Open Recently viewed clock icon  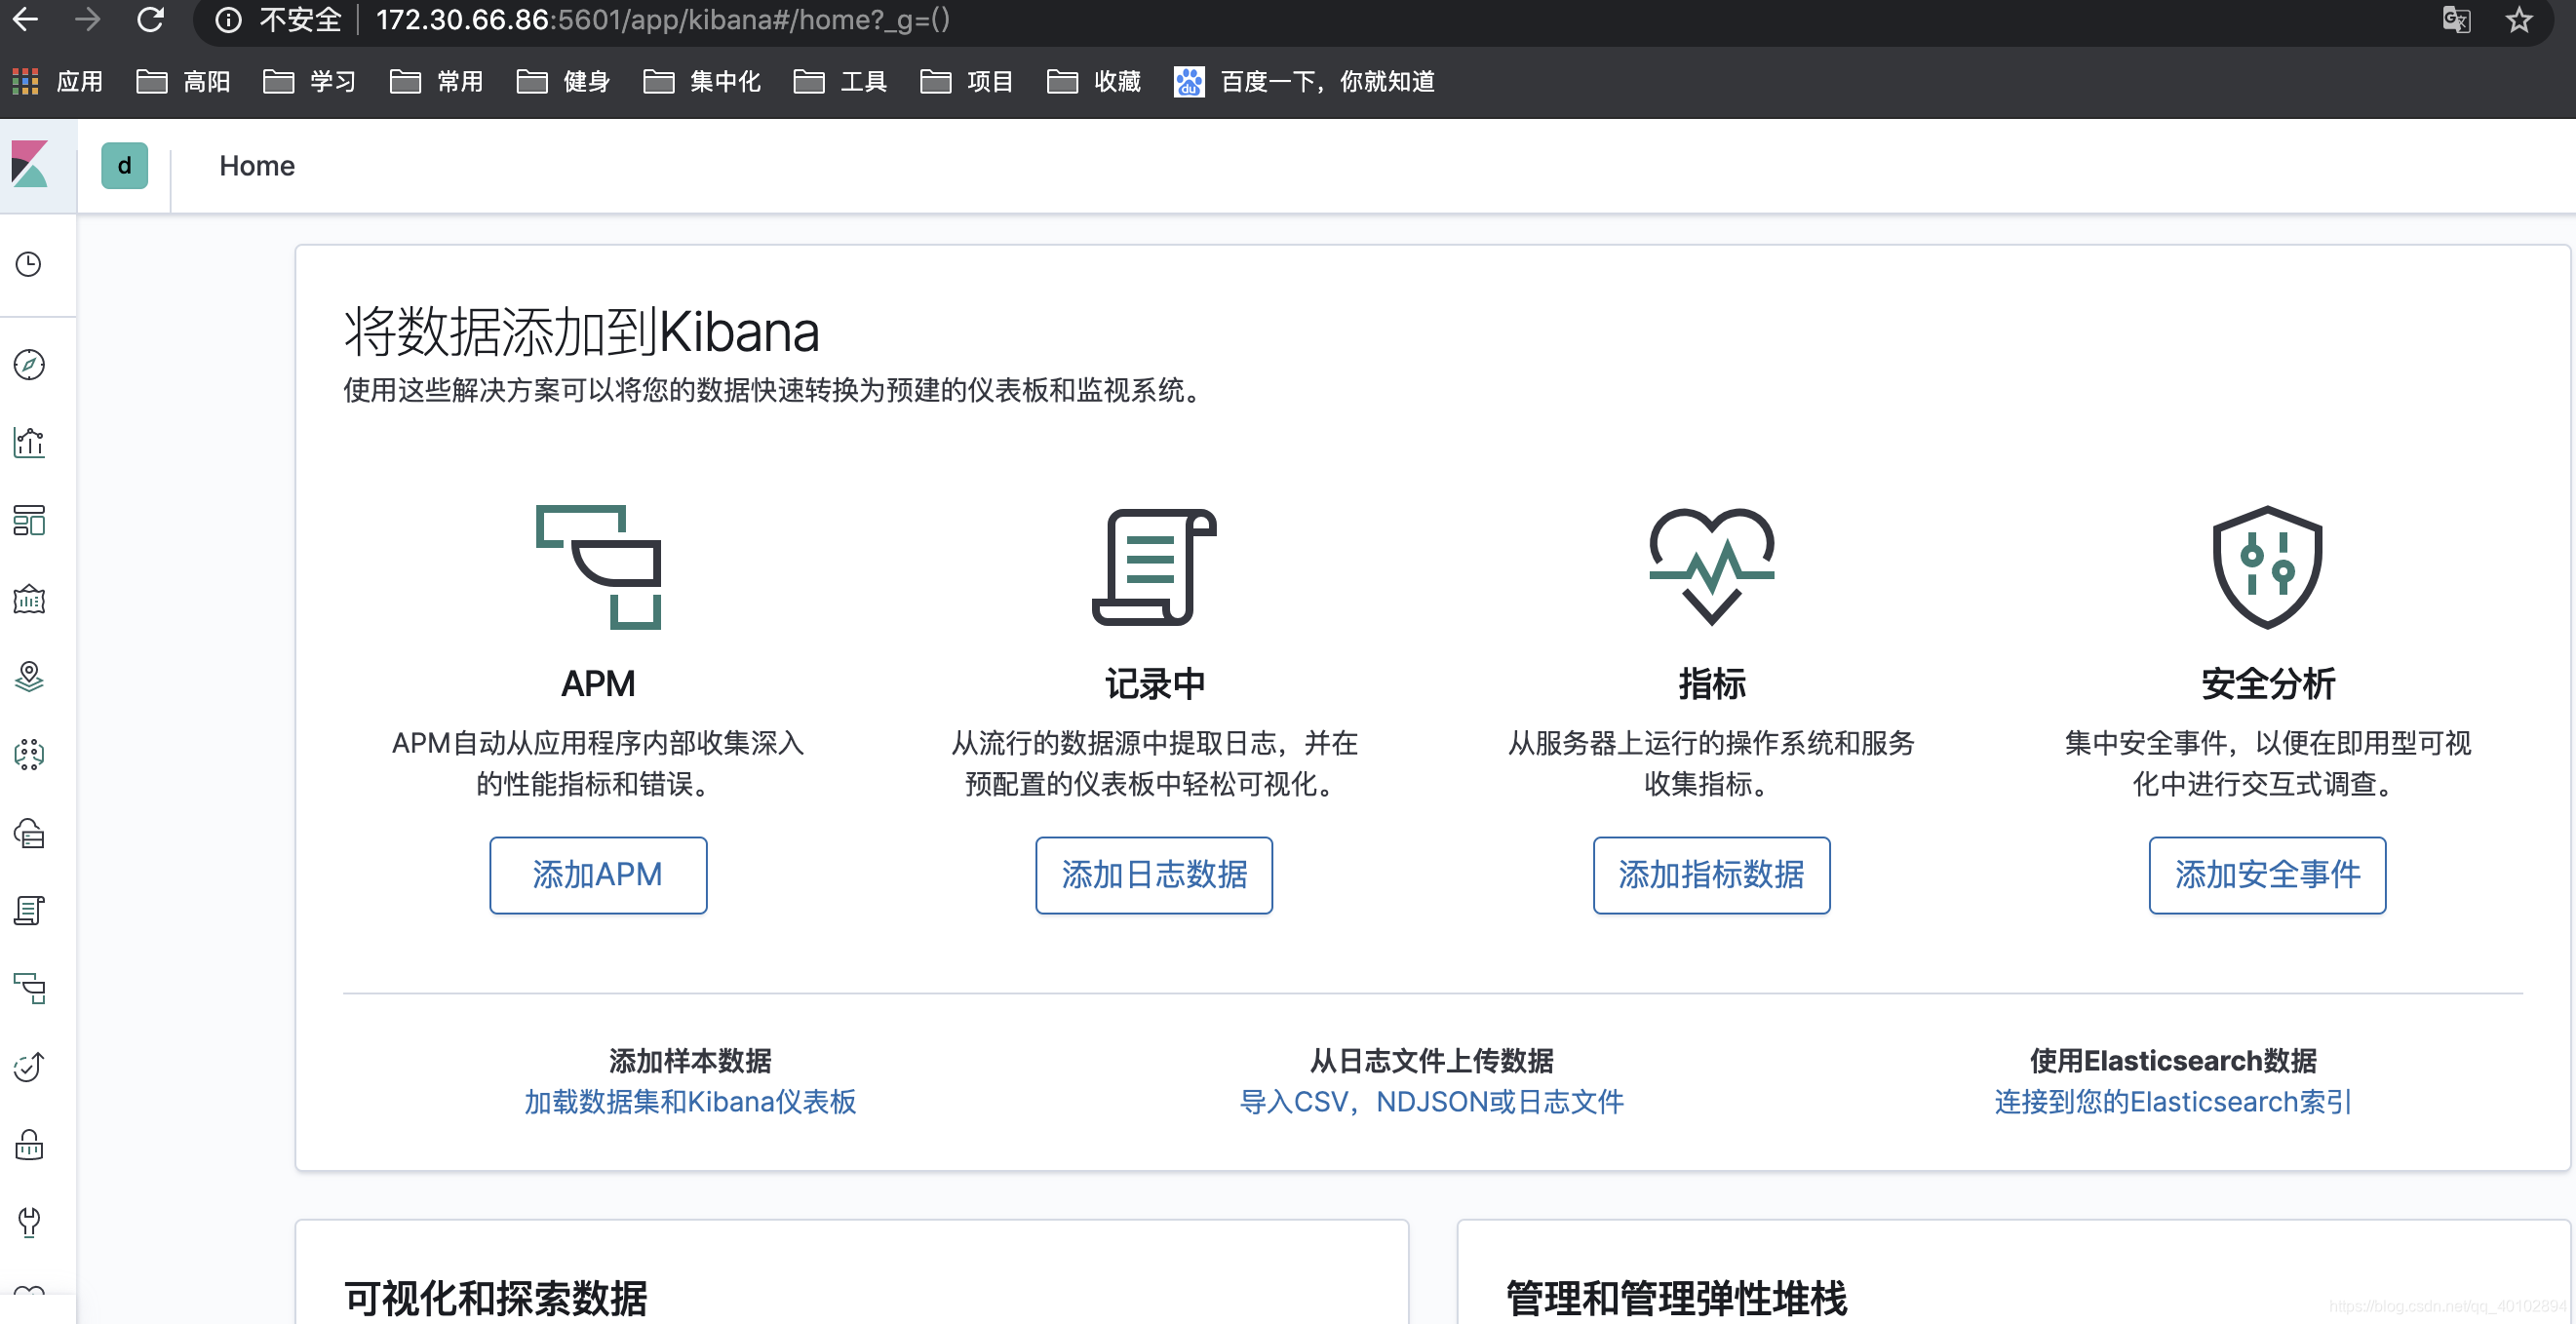[29, 264]
